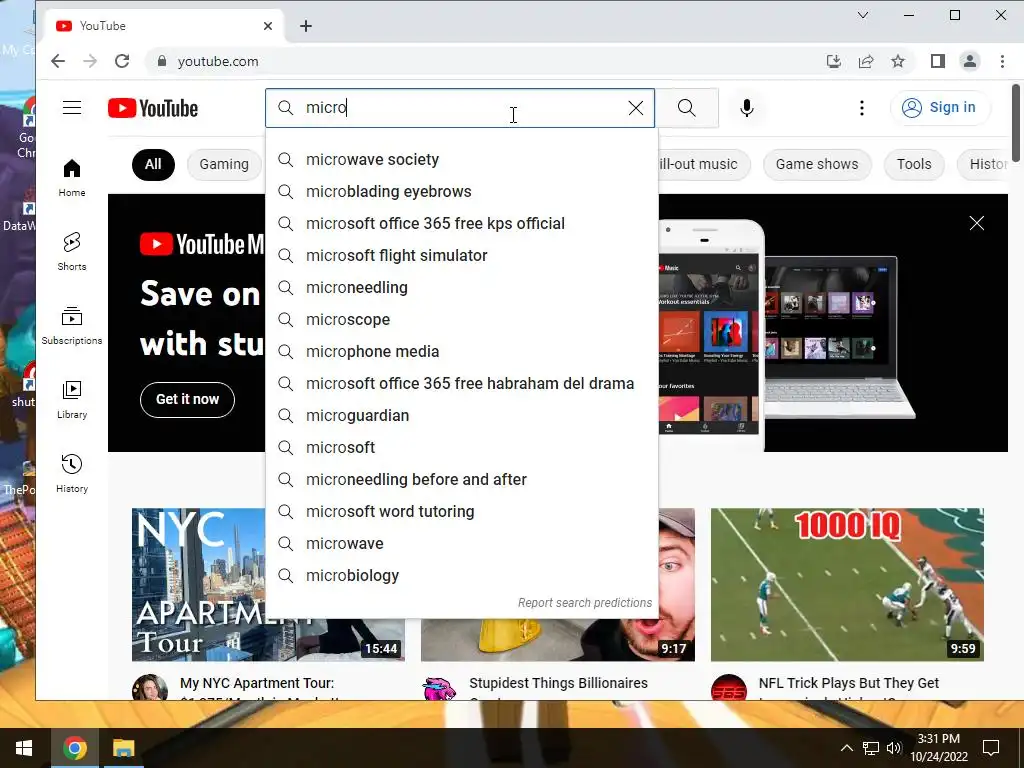Dismiss the YouTube Music banner
1024x768 pixels.
976,223
